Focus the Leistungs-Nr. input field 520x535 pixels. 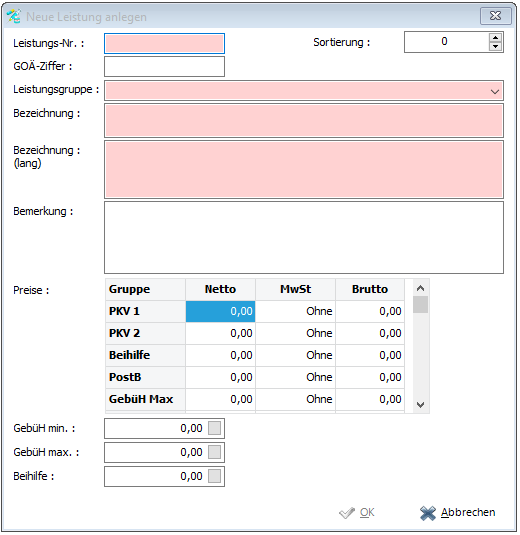tap(164, 44)
